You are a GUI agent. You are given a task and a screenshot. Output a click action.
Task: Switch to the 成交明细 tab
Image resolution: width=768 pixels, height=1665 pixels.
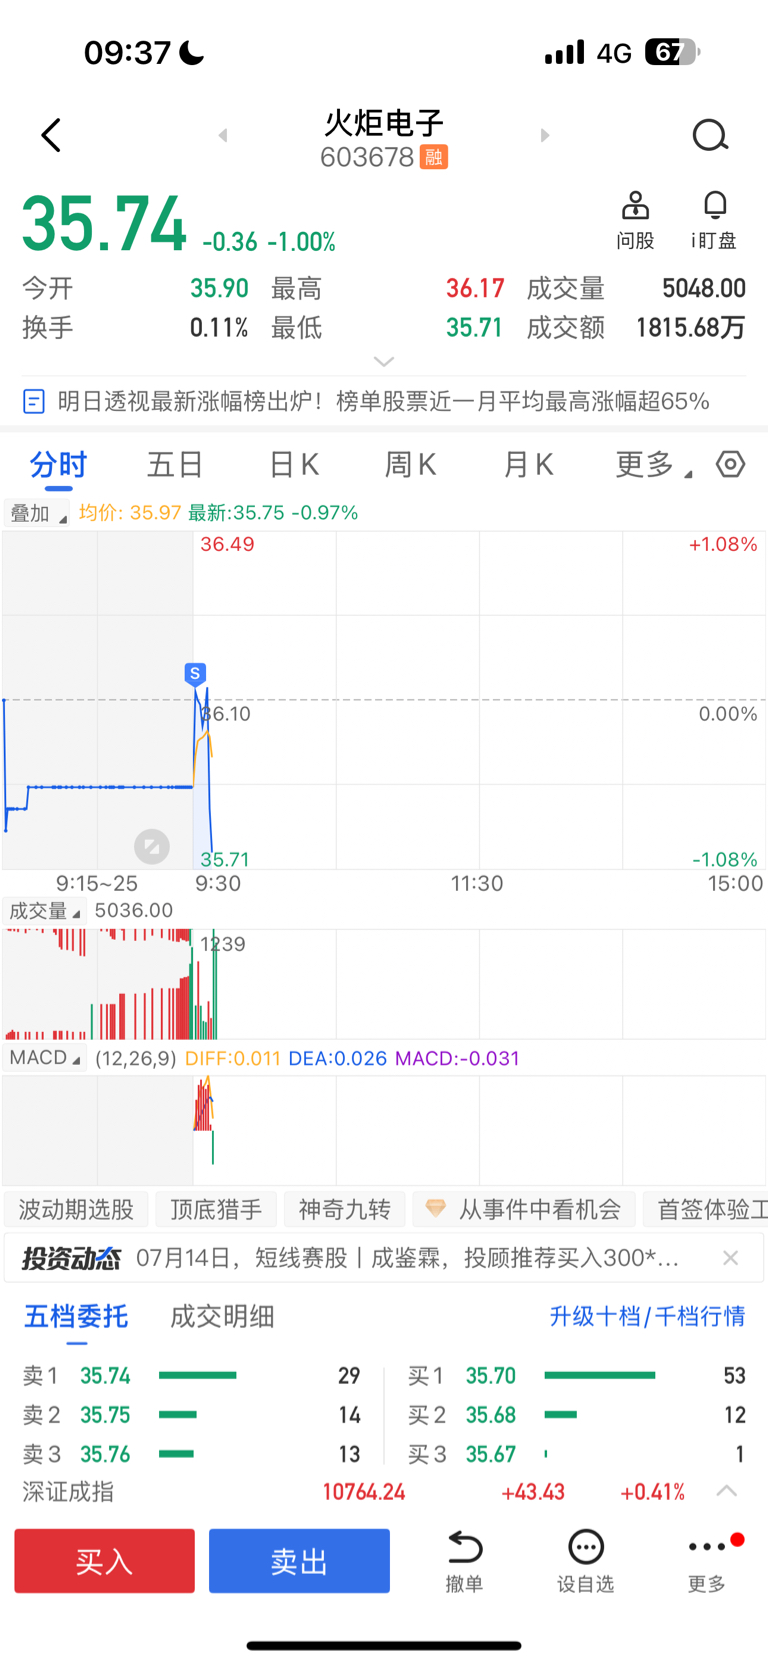click(222, 1316)
